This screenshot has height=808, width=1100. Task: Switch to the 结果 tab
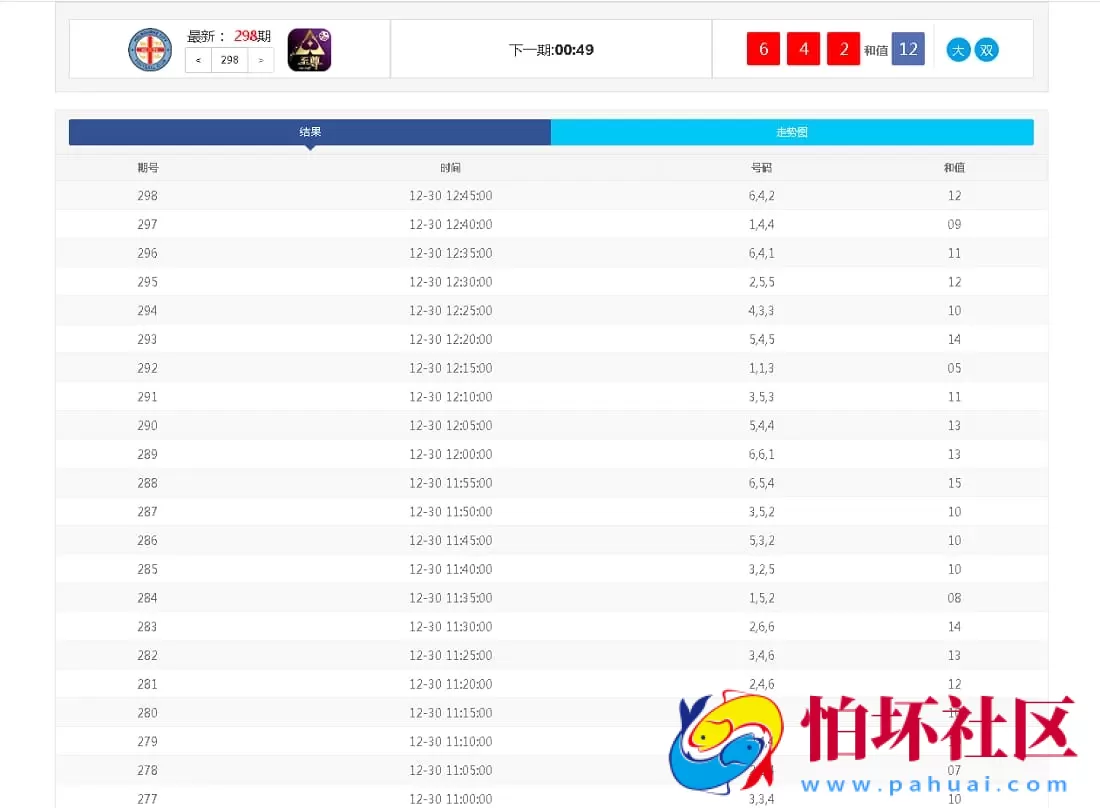click(310, 131)
